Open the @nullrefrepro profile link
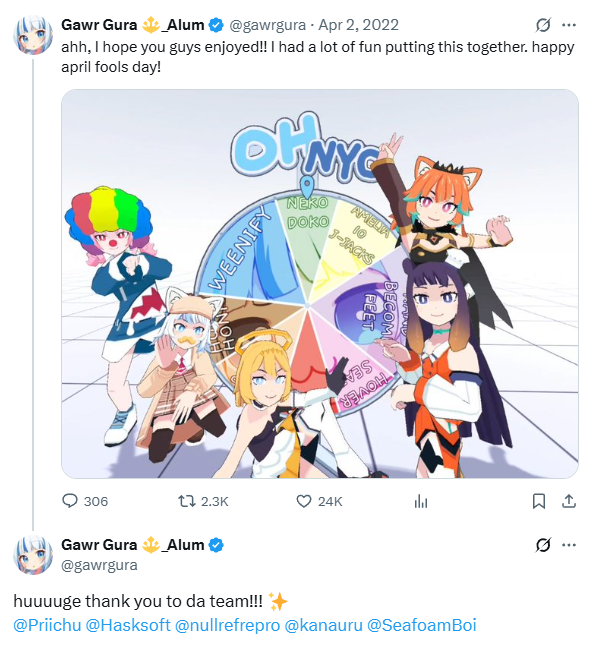 [227, 625]
